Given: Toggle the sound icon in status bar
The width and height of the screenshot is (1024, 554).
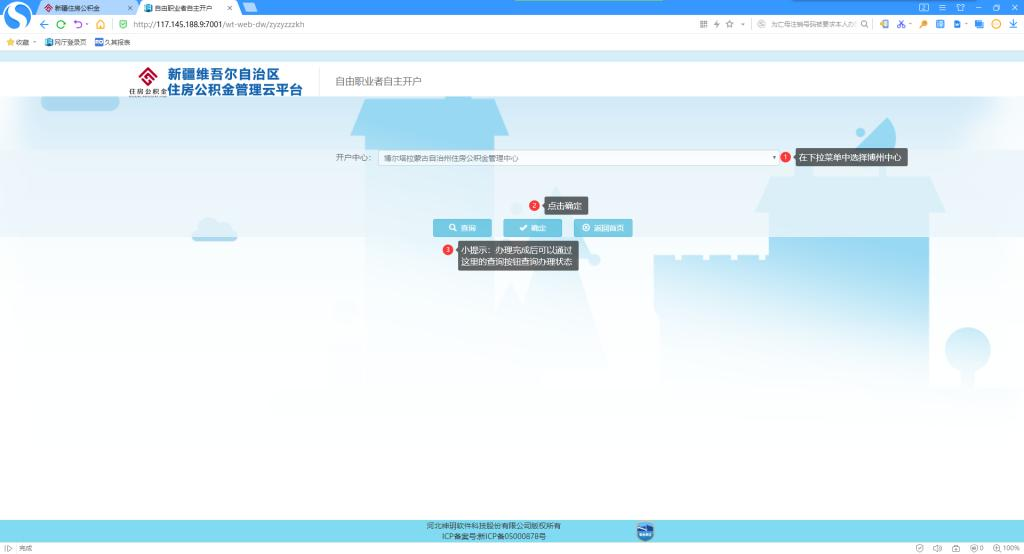Looking at the screenshot, I should pyautogui.click(x=937, y=548).
